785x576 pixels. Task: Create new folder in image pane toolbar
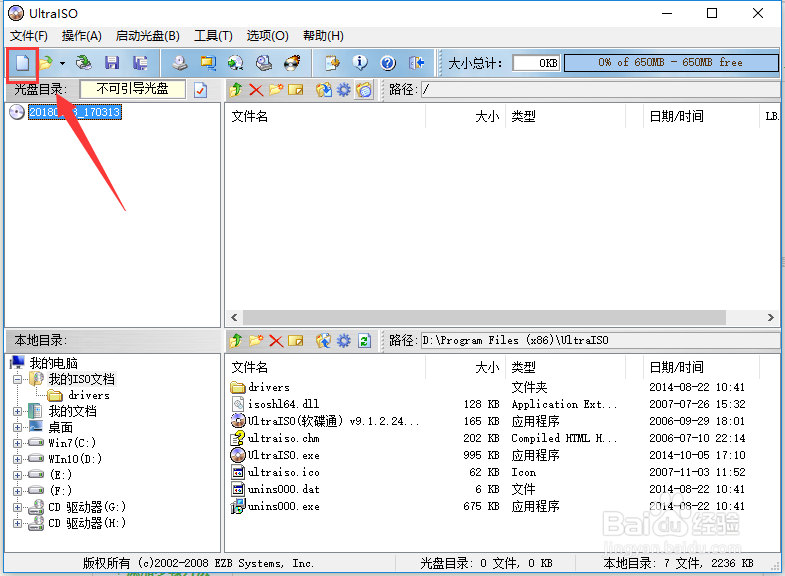tap(276, 90)
